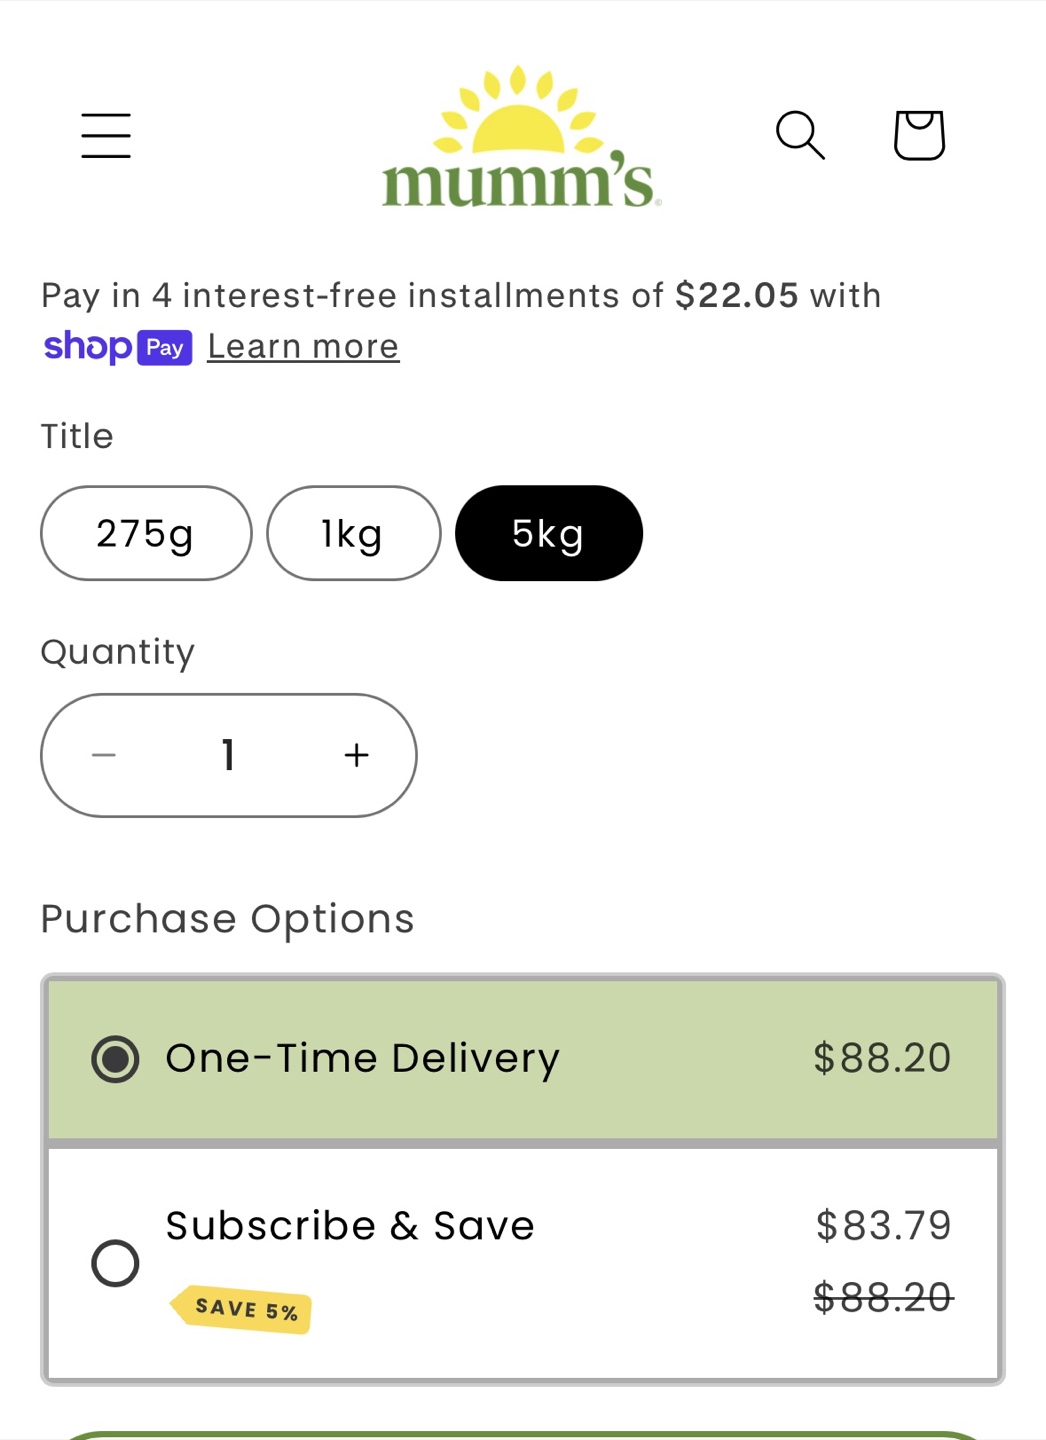Select the 275g size option
Image resolution: width=1046 pixels, height=1440 pixels.
click(146, 533)
